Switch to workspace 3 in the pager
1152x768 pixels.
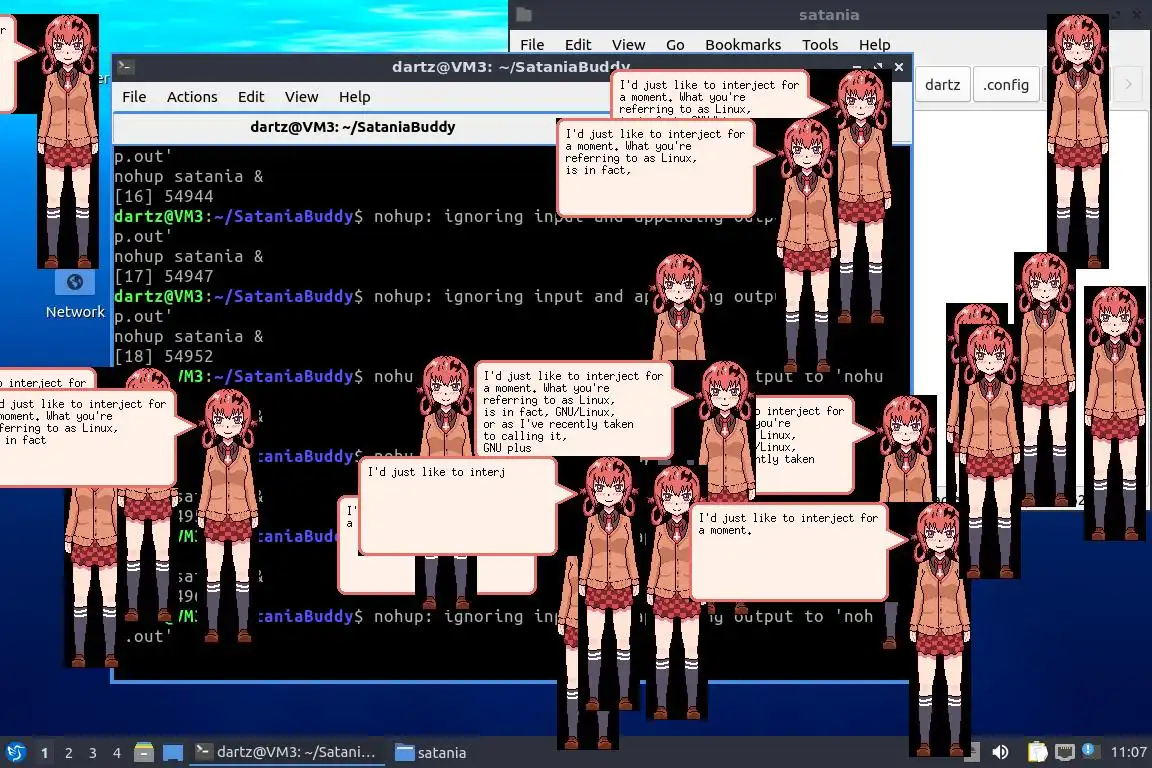pos(93,753)
